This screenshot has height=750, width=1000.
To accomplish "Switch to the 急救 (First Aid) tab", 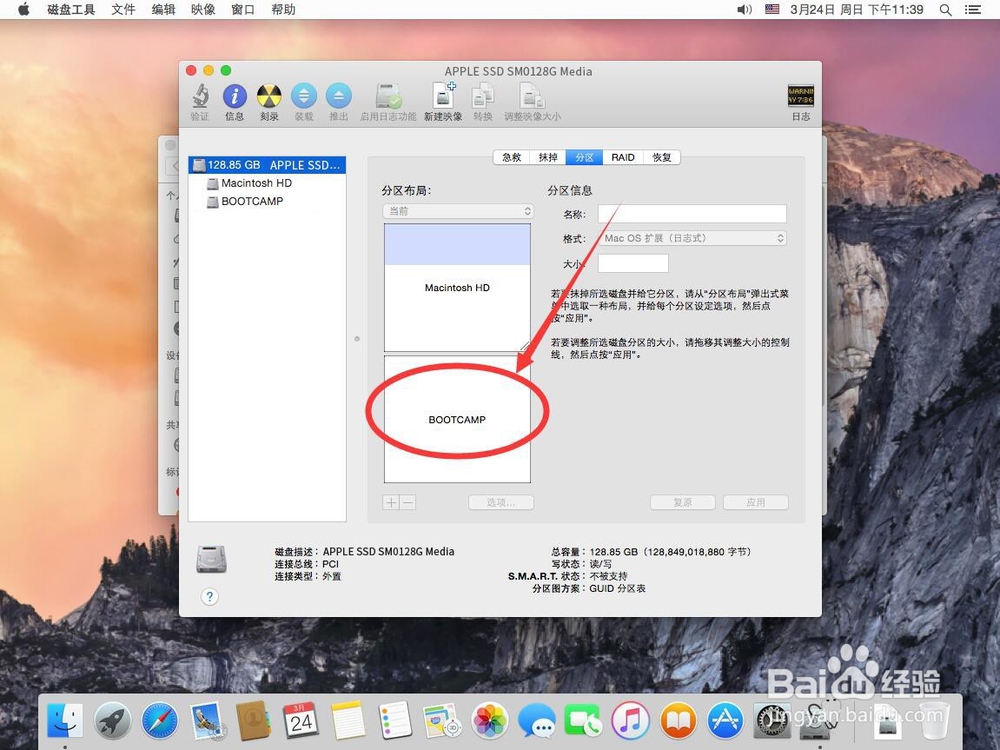I will (511, 158).
